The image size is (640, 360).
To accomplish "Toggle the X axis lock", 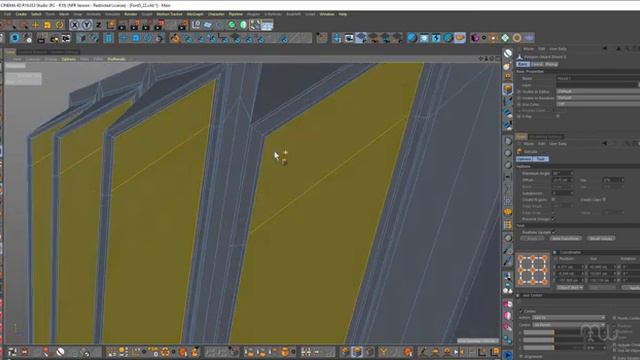I will coord(75,25).
